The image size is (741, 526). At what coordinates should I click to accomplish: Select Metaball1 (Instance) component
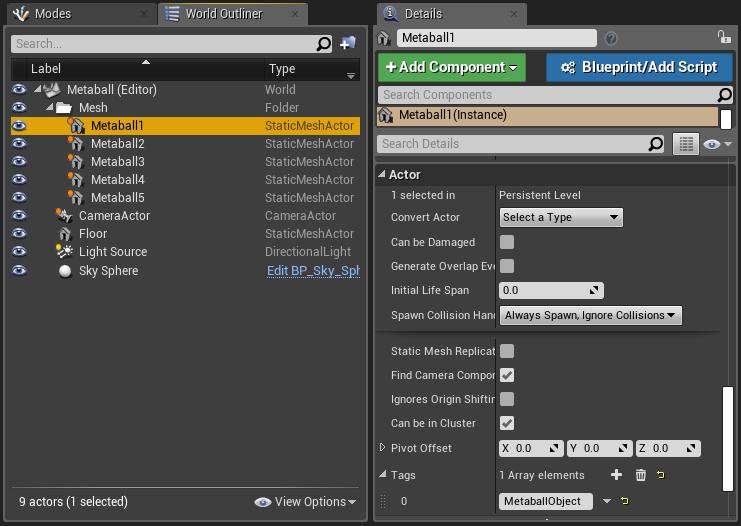[548, 116]
